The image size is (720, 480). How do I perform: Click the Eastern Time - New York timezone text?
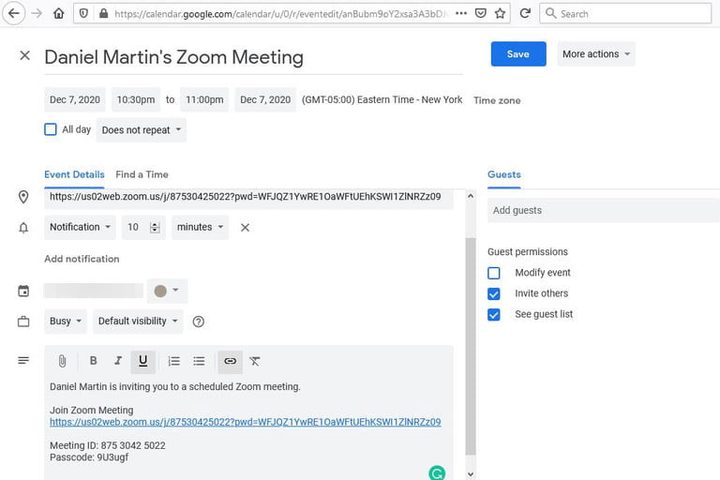382,100
